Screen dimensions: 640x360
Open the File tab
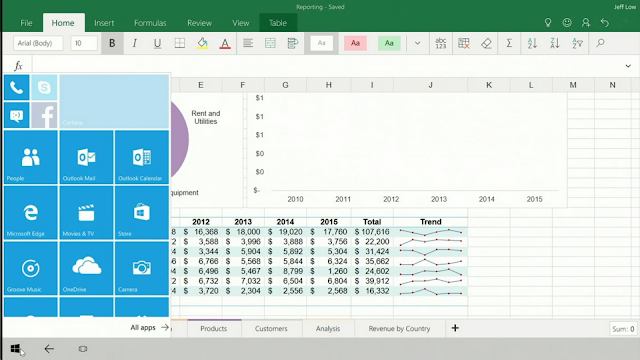26,23
